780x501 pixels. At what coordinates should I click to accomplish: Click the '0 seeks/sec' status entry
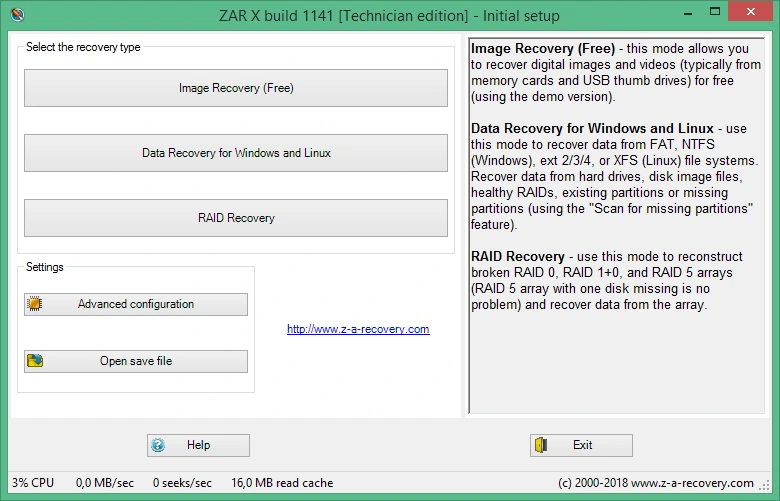point(182,483)
